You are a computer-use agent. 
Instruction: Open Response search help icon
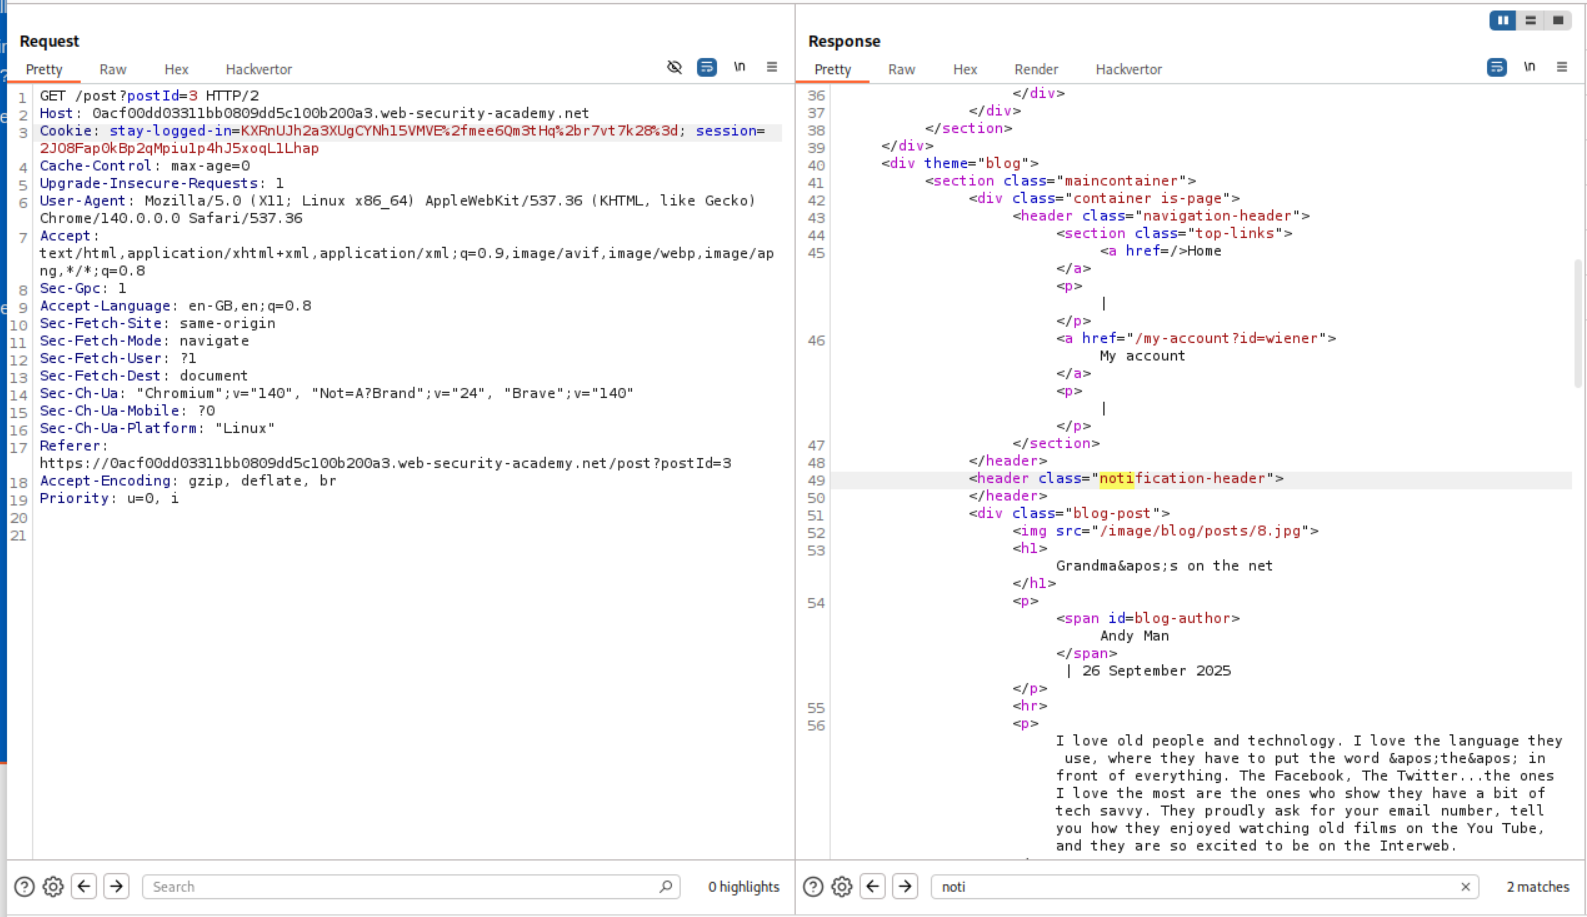click(813, 887)
